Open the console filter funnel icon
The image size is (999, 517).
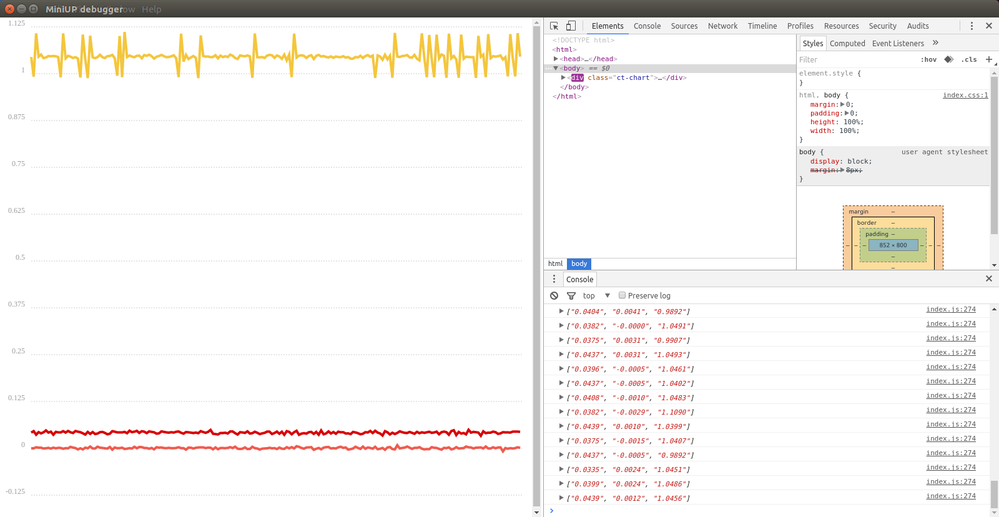point(571,296)
